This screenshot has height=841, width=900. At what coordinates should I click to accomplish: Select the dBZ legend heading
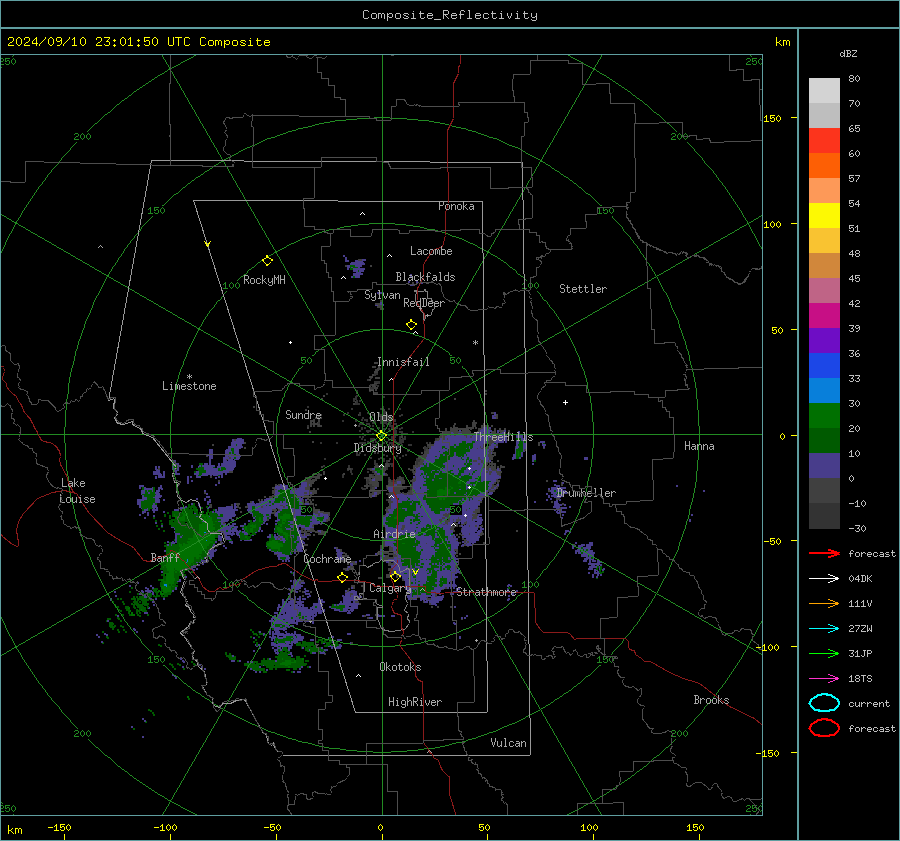(x=848, y=54)
